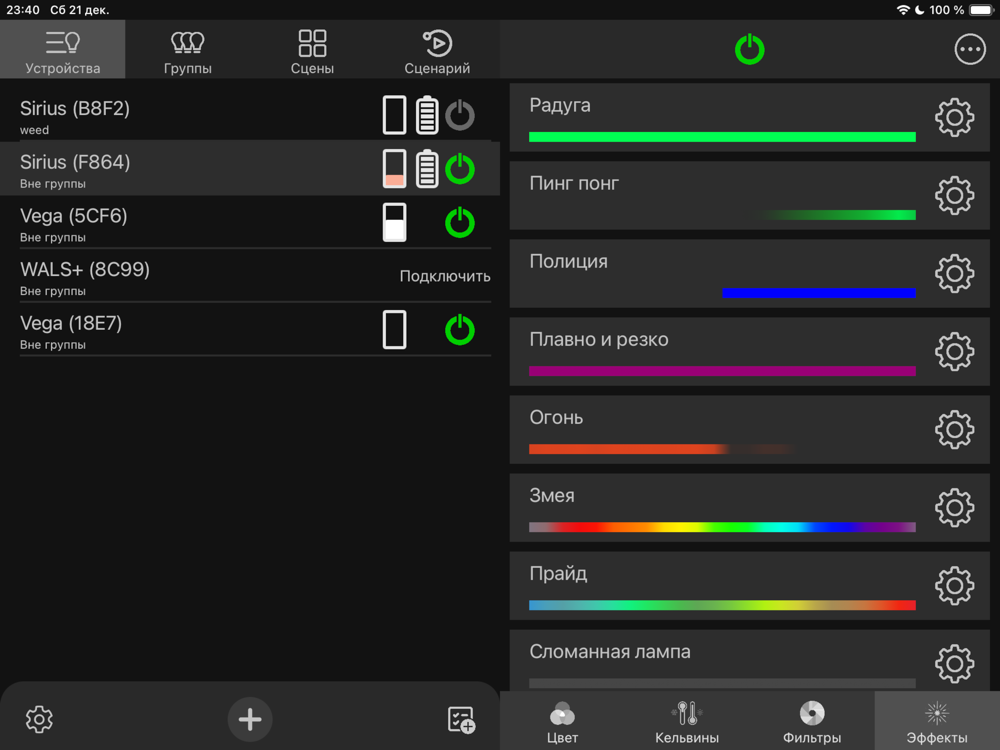Screen dimensions: 1000x750
Task: Tap the Vega (5CF6) lamp level indicator
Action: click(394, 222)
